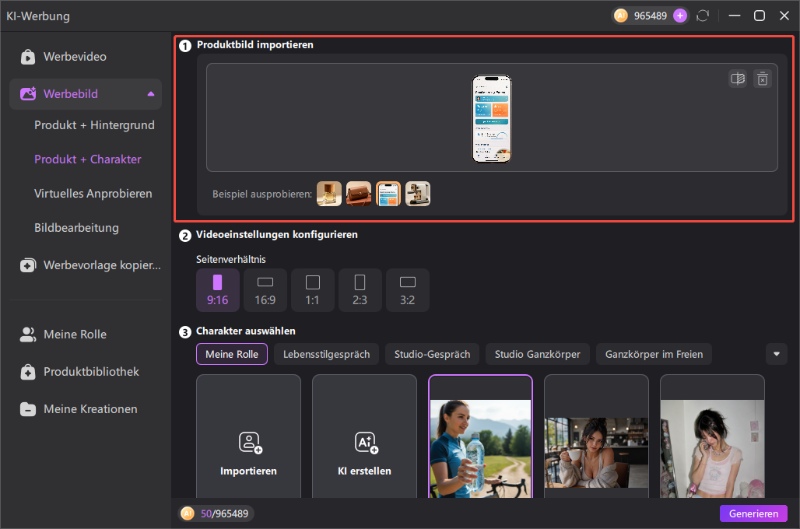Select woman with coffee cup in café
800x529 pixels.
[x=596, y=436]
